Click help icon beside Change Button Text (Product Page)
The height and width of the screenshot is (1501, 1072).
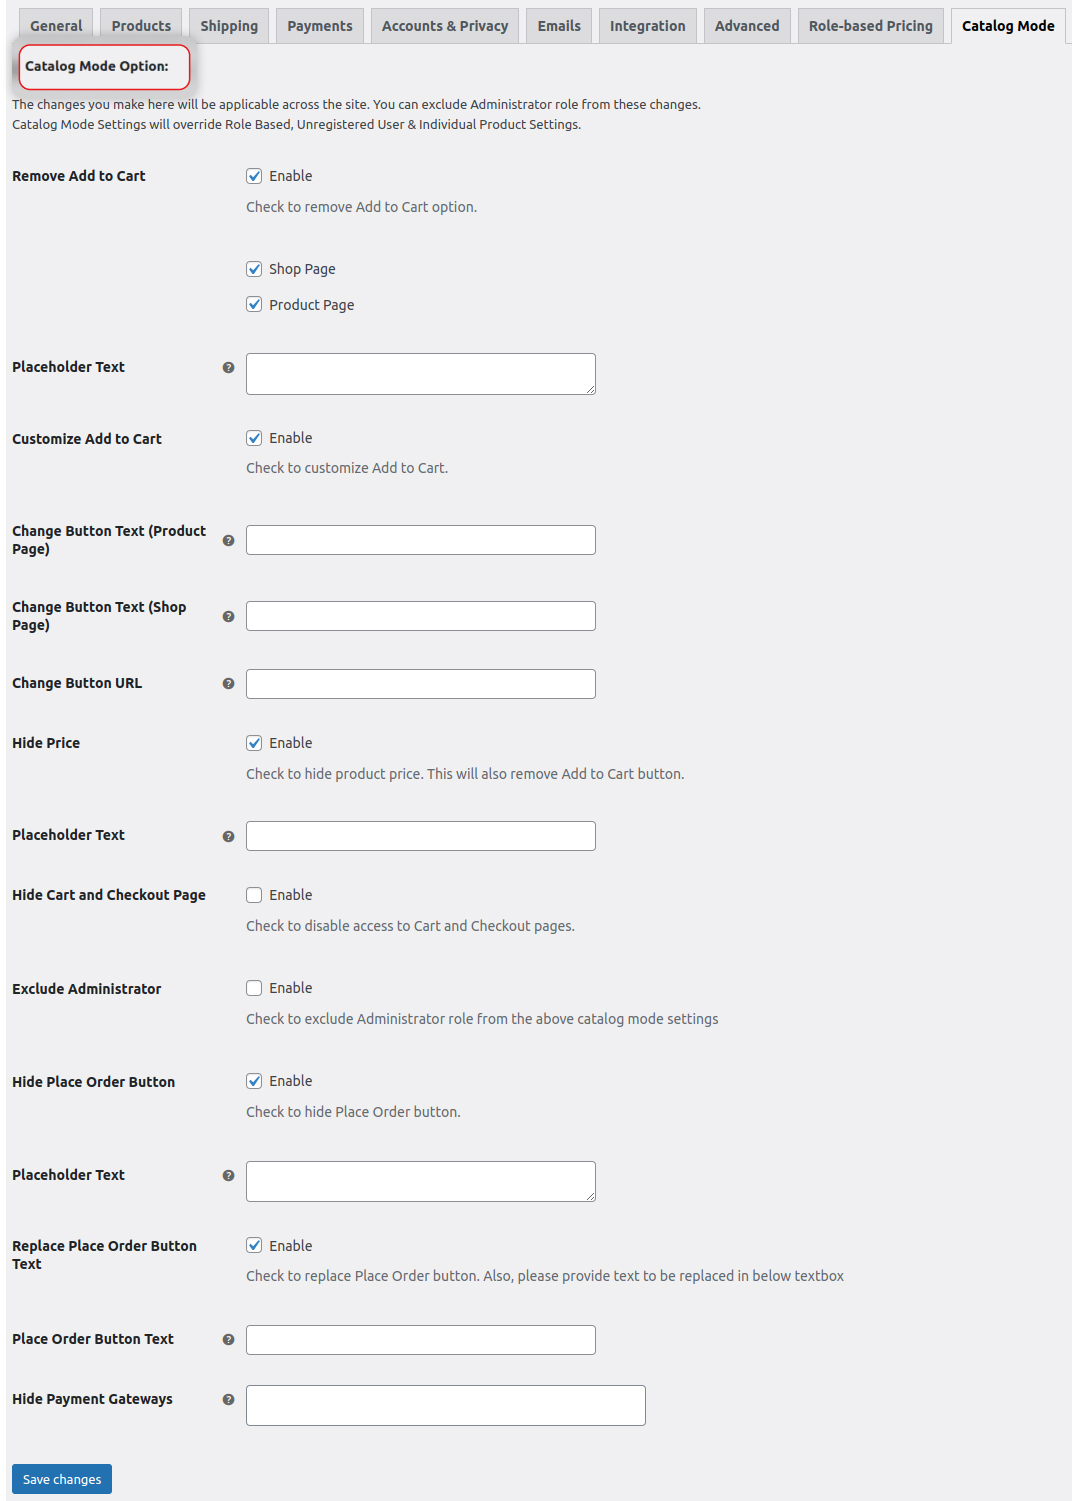[228, 539]
